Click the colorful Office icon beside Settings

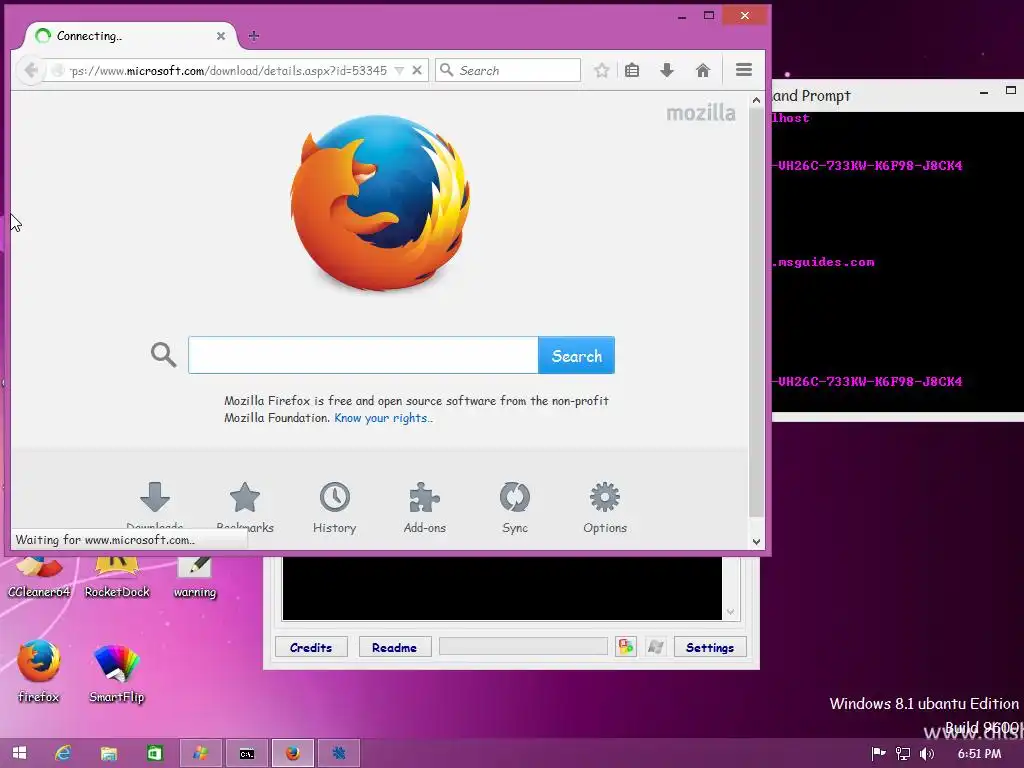point(626,647)
